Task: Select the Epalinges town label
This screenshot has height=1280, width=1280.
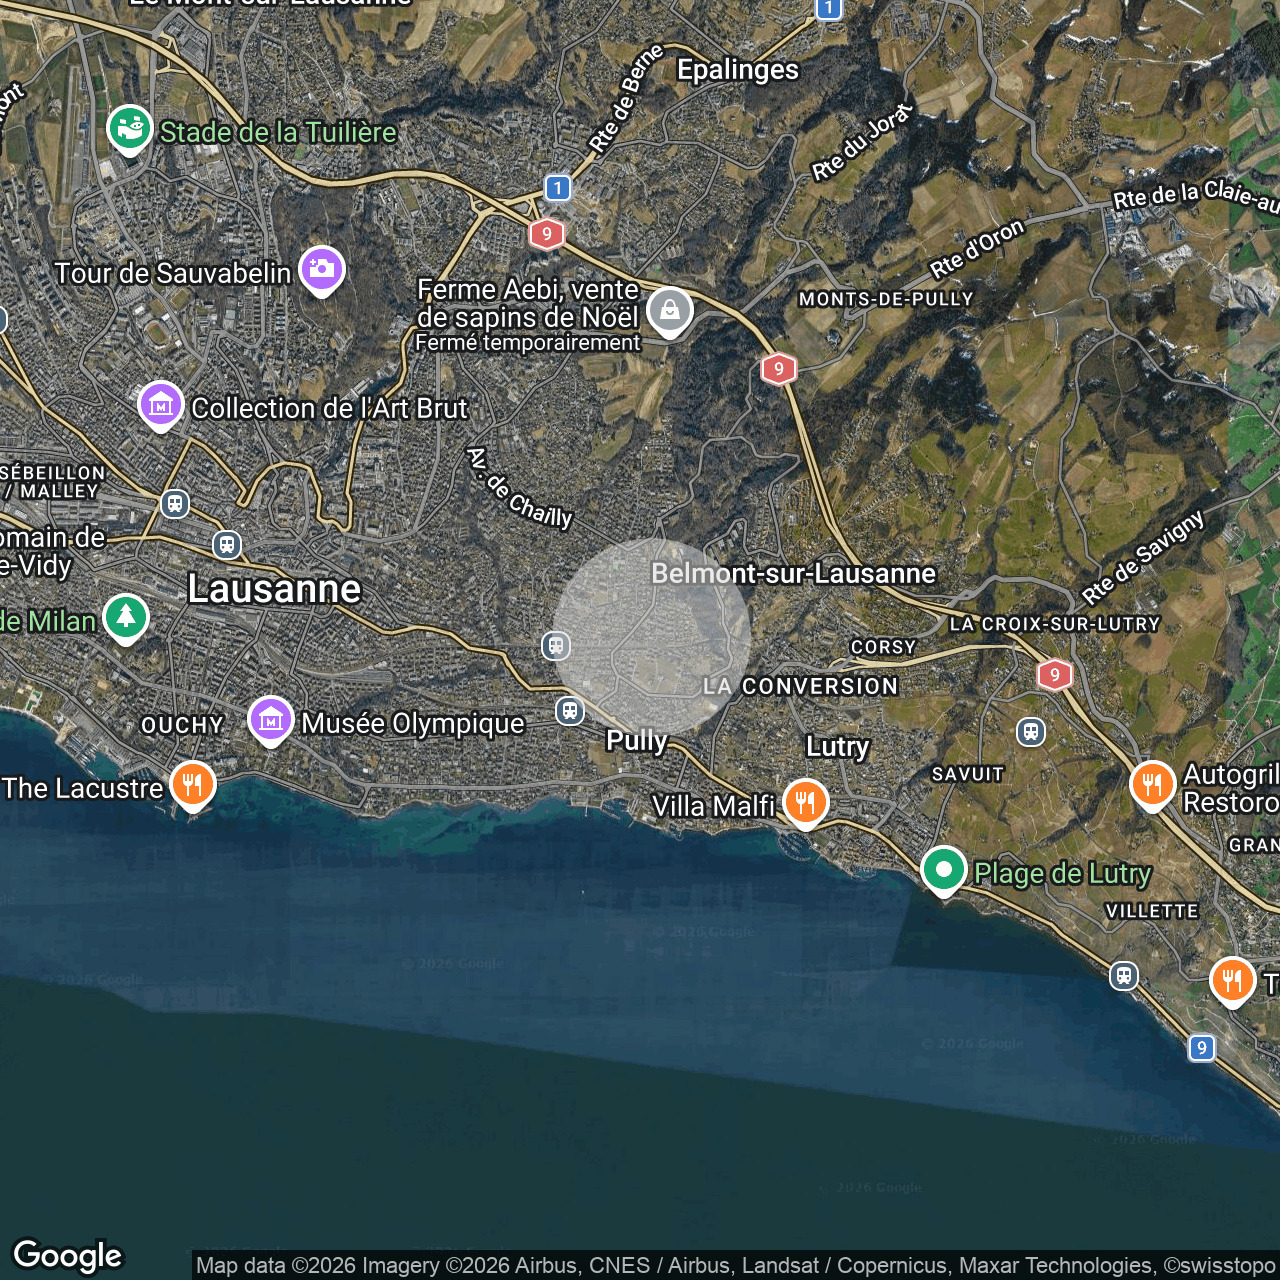Action: (x=738, y=69)
